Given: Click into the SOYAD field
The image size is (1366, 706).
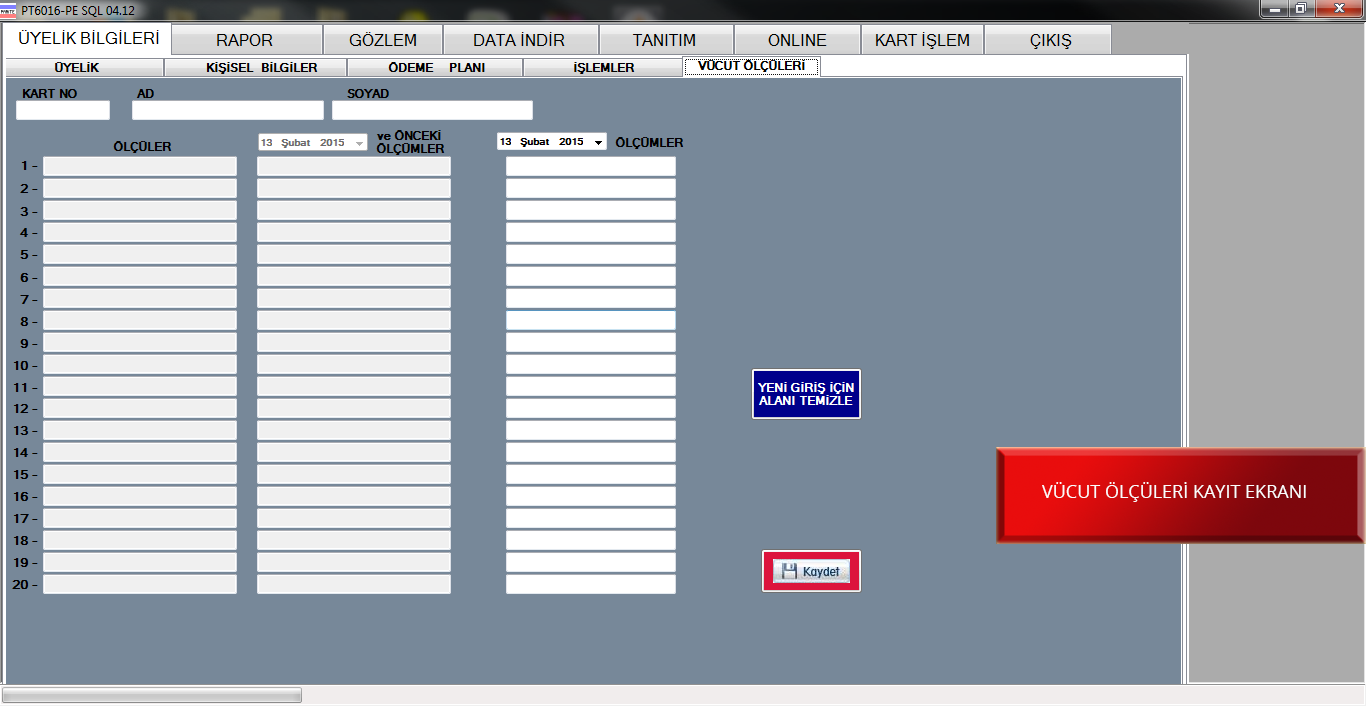Looking at the screenshot, I should (432, 110).
